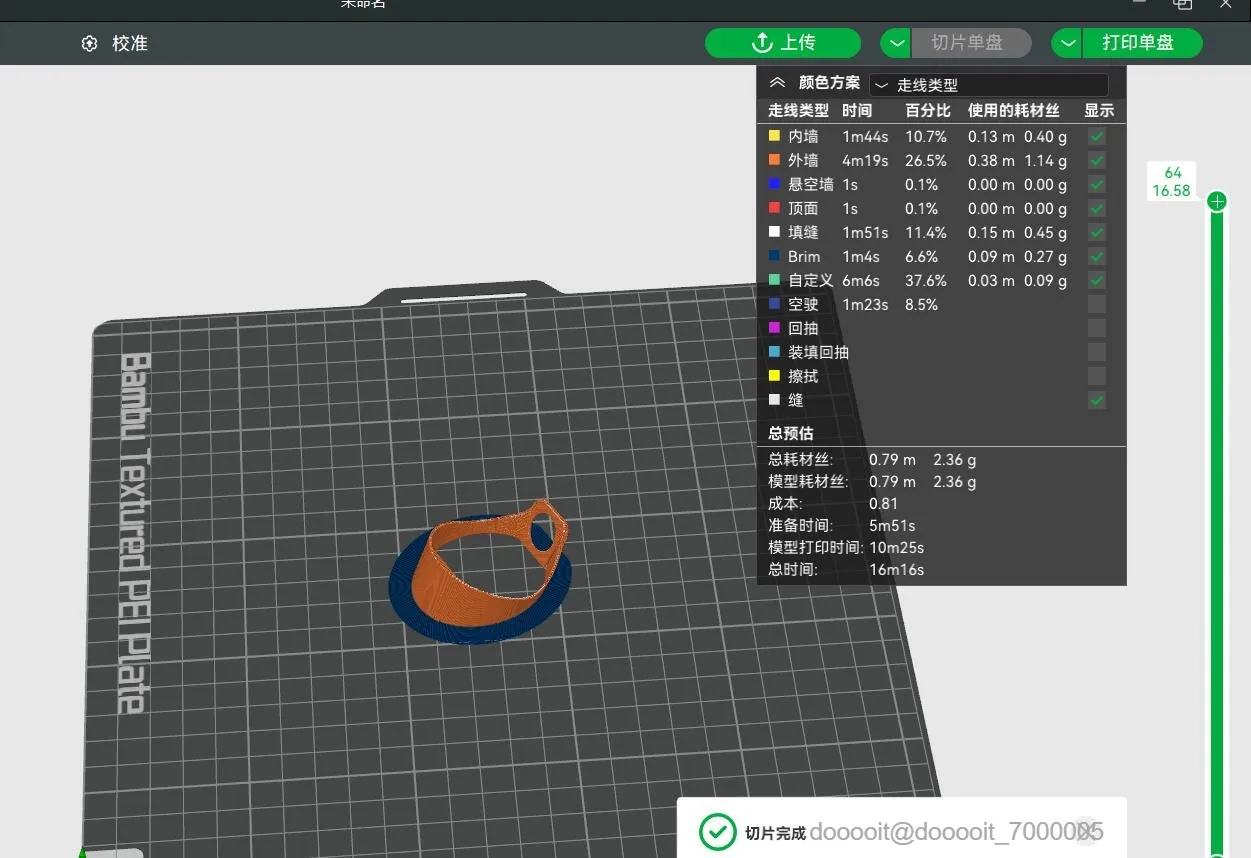Toggle display checkbox for 缝
1251x858 pixels.
(x=1097, y=400)
